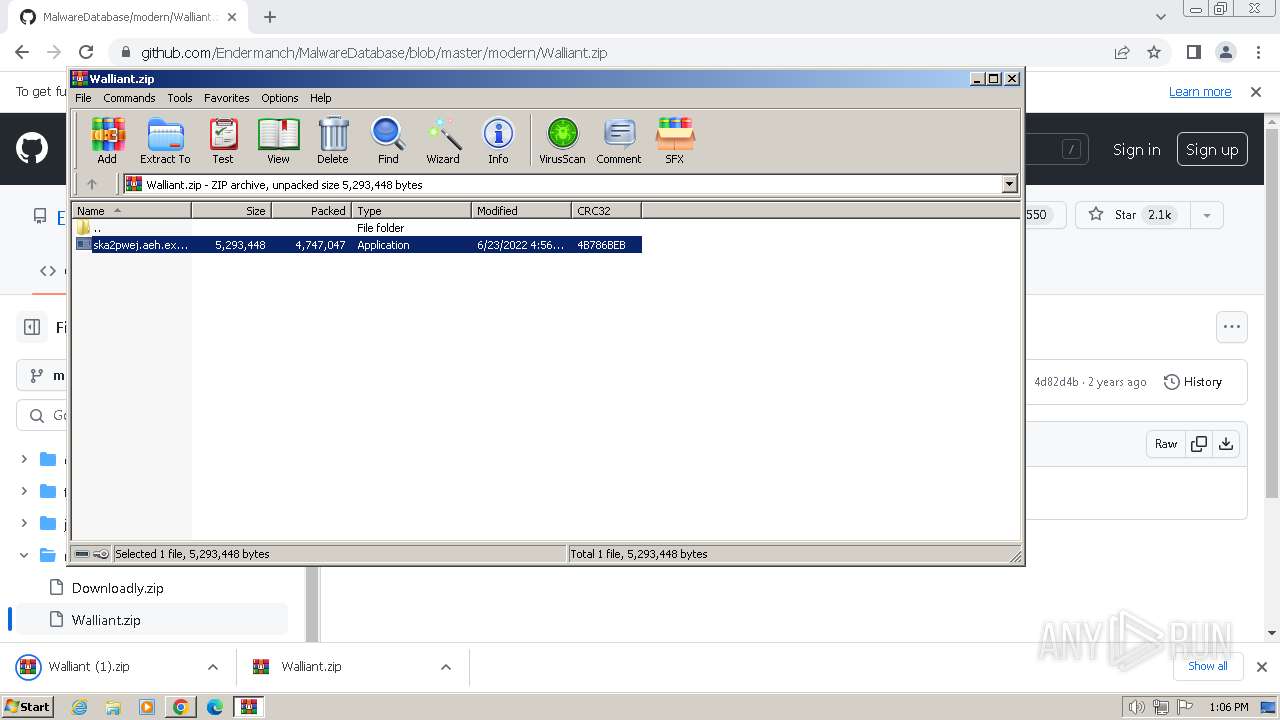Screen dimensions: 1280x720
Task: Click the Delete trash icon
Action: (333, 141)
